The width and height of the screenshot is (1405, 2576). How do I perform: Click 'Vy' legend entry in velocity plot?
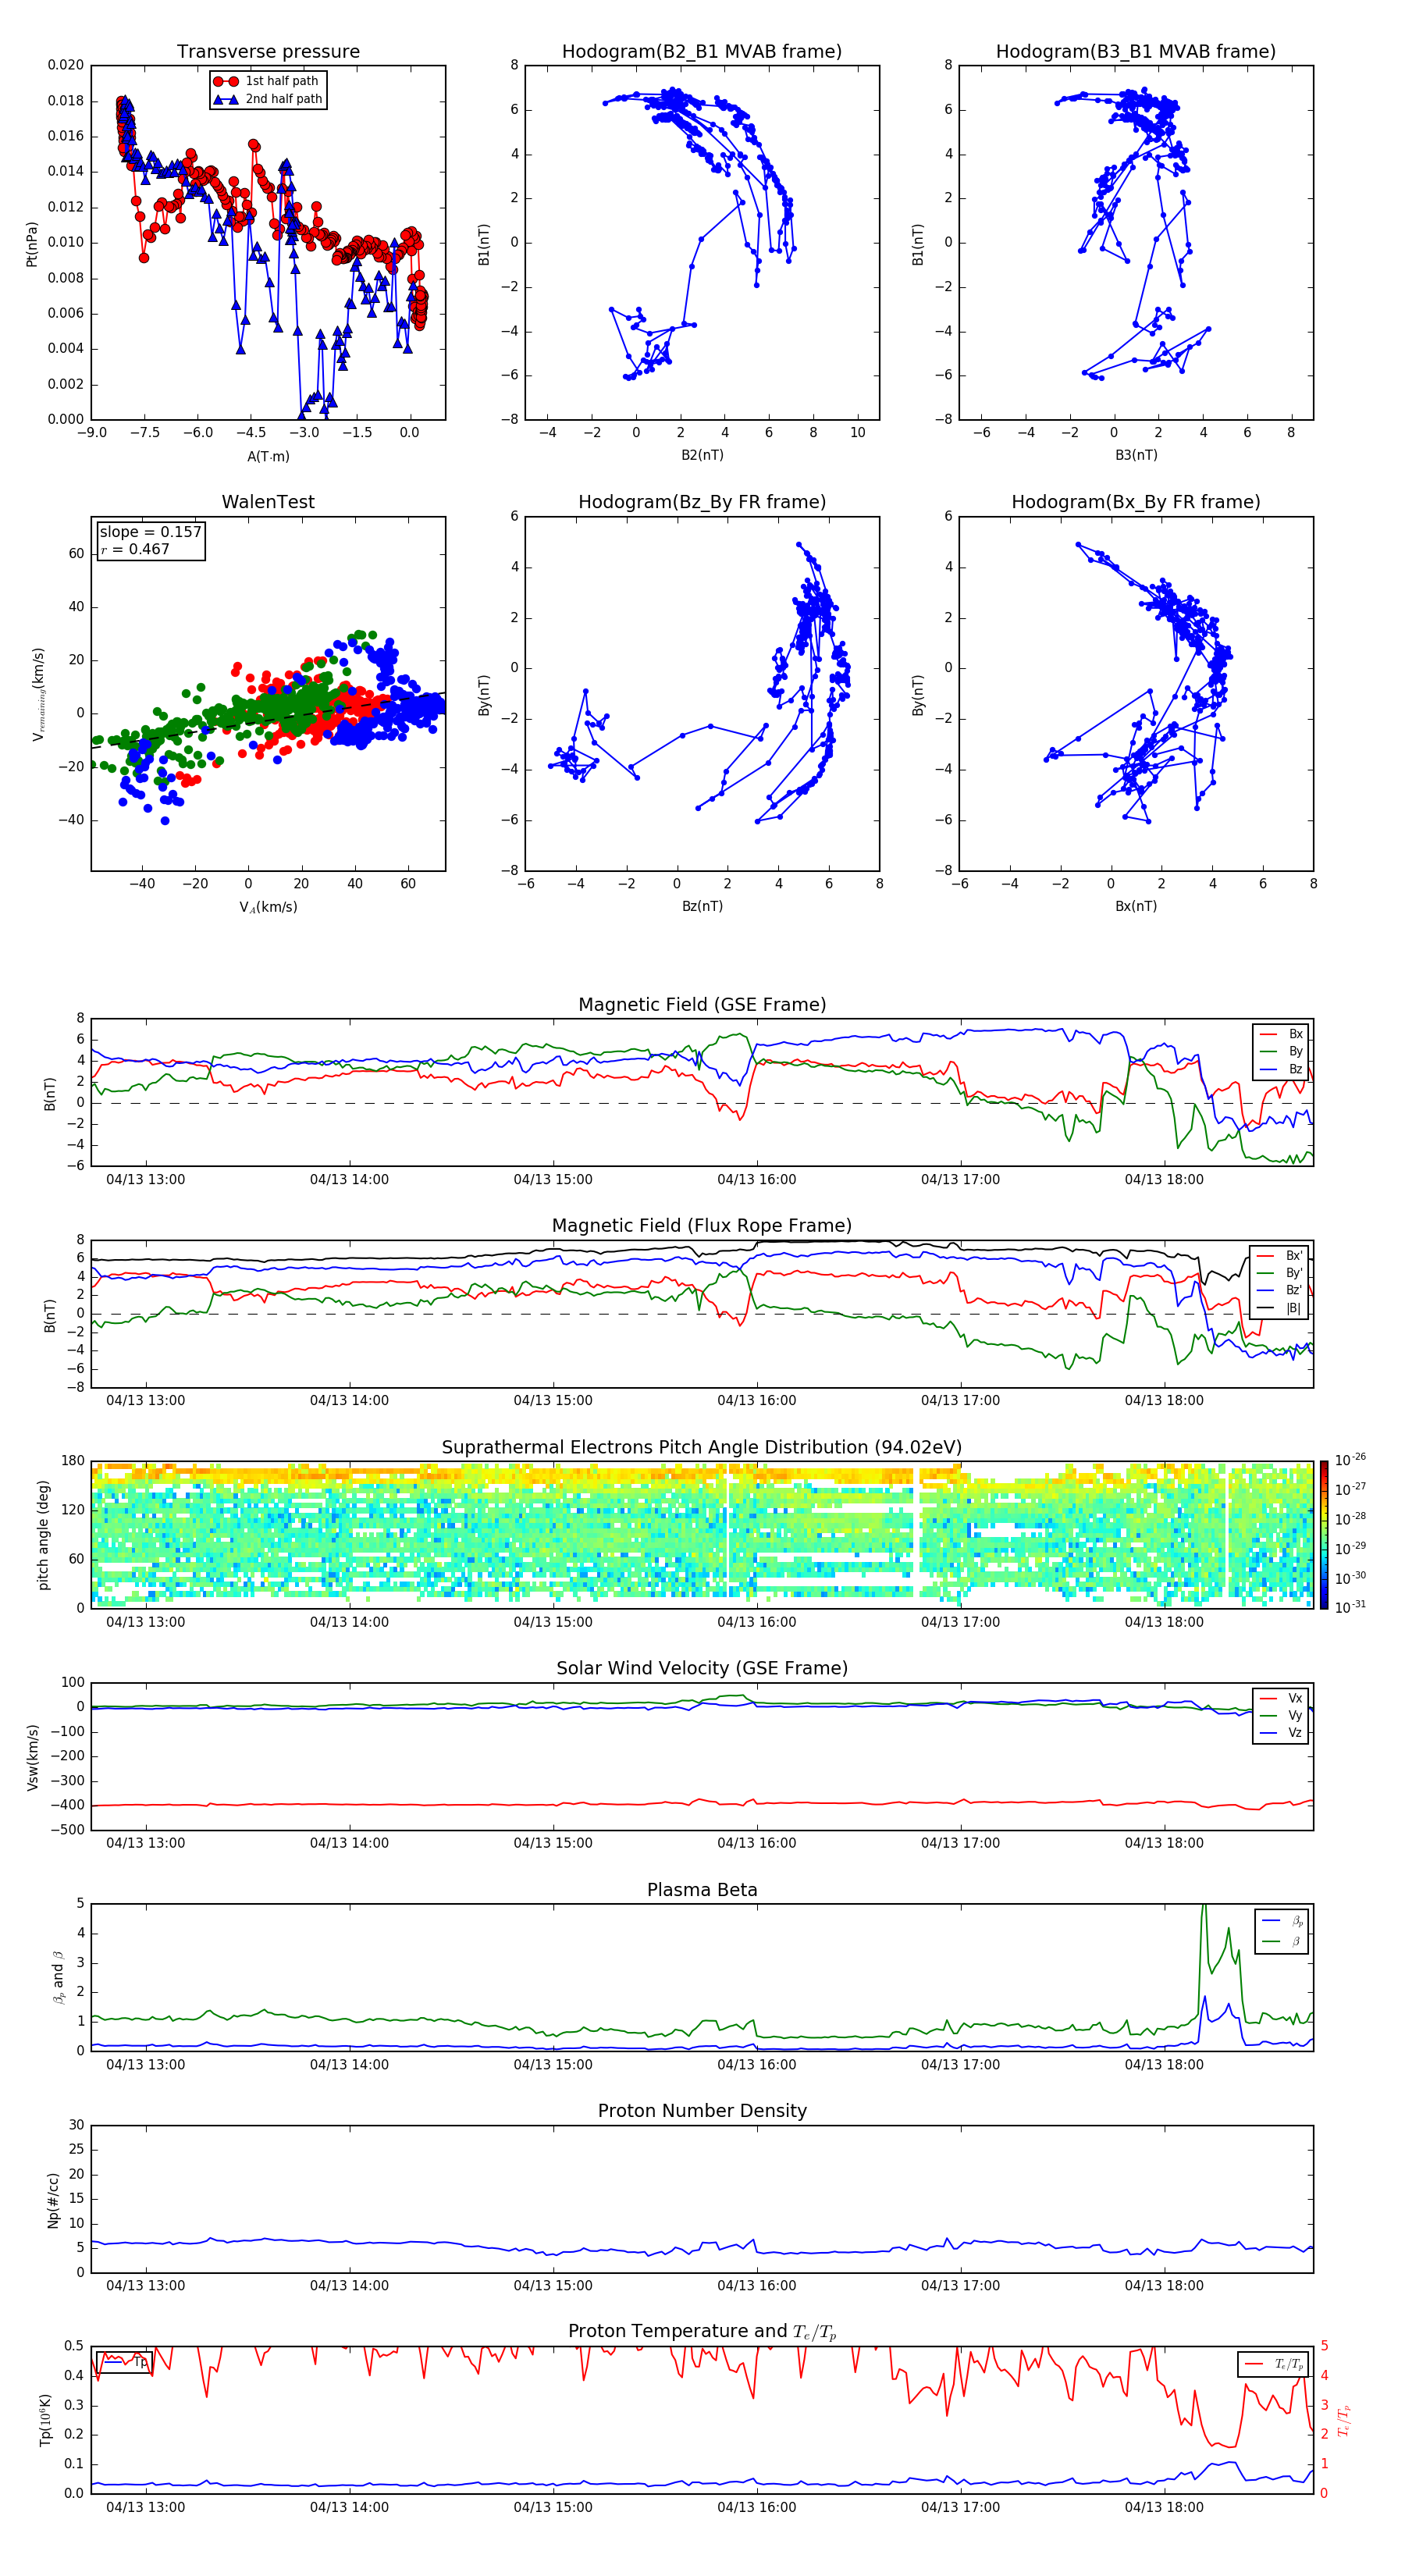1281,1716
